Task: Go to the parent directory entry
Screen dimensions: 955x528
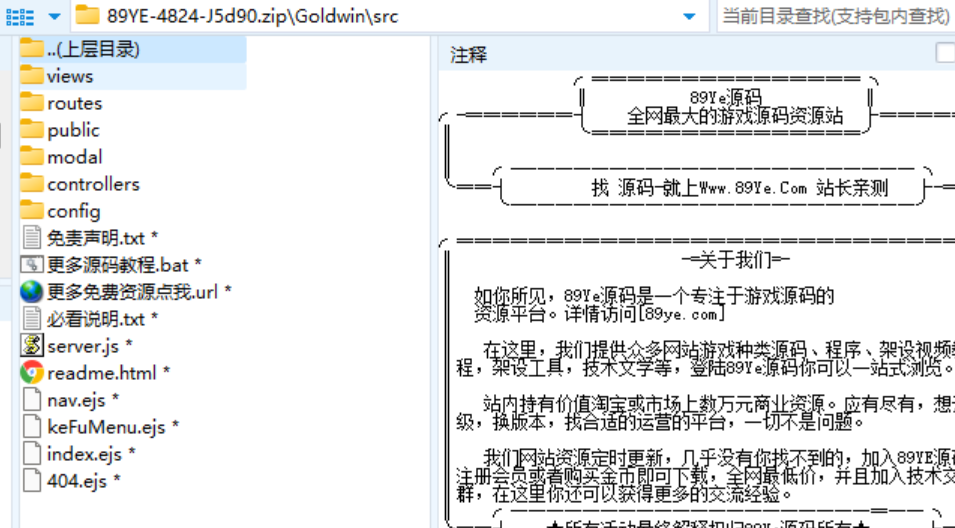Action: coord(92,49)
